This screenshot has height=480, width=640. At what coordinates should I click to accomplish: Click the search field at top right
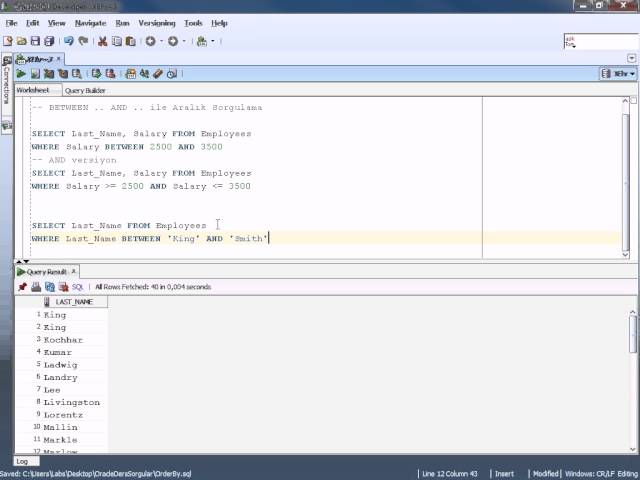(x=601, y=41)
